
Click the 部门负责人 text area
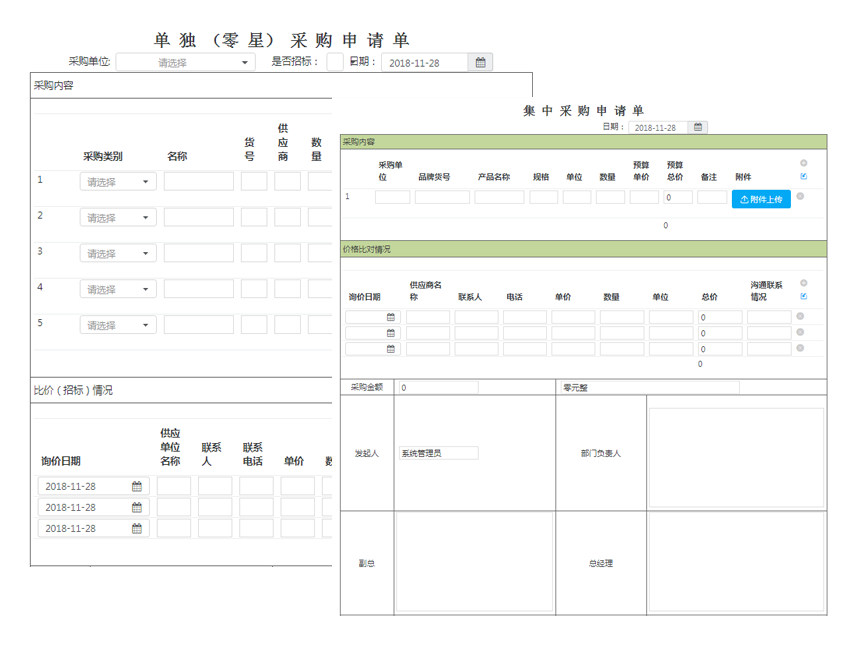736,452
